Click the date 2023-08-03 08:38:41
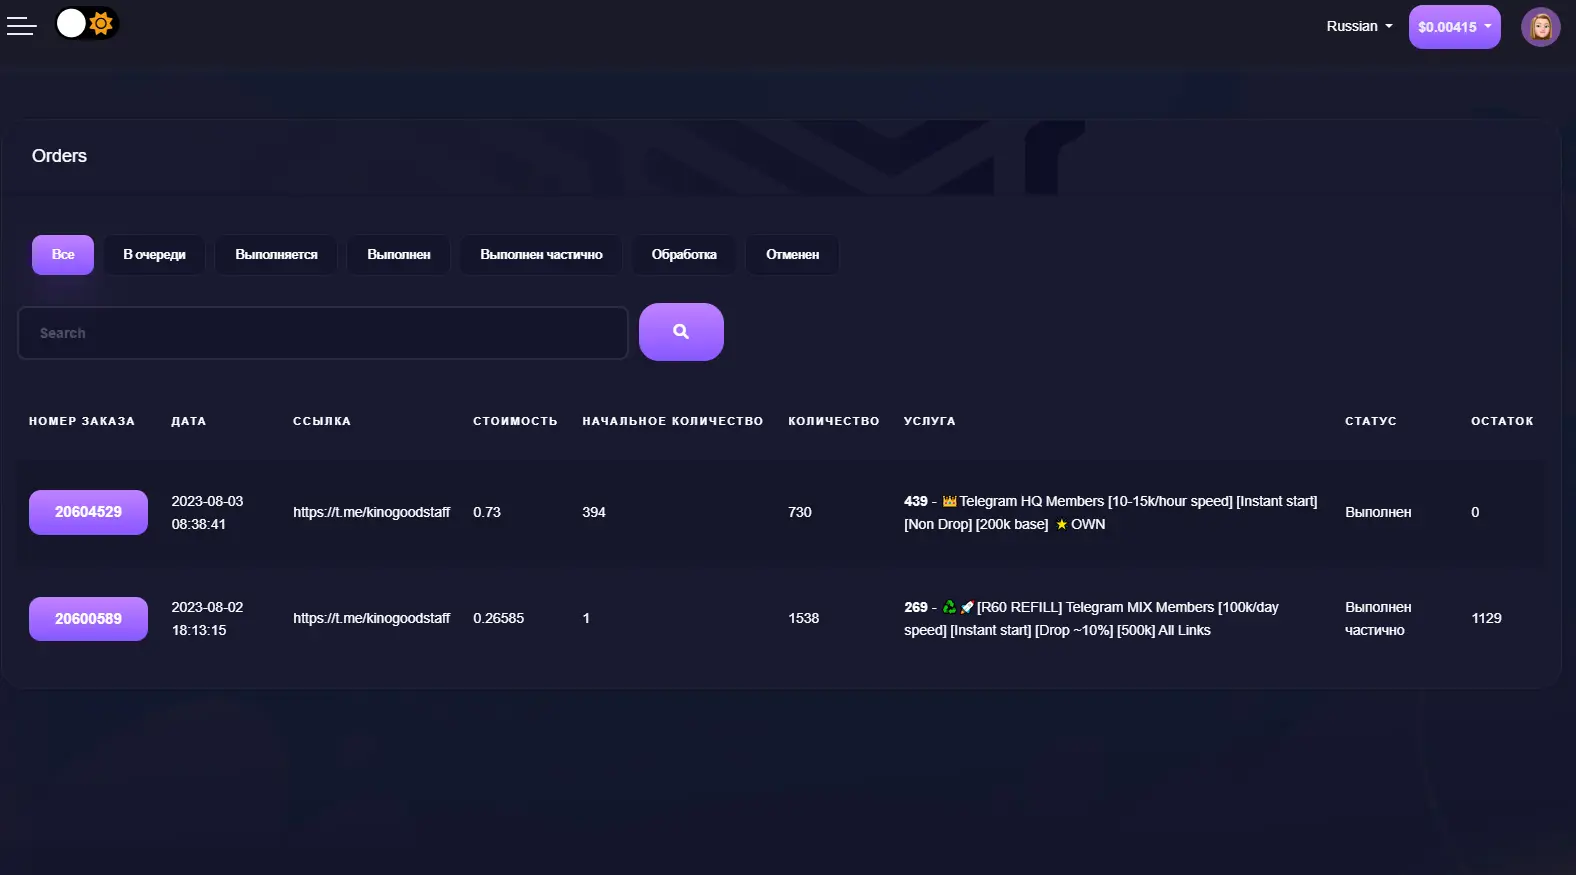The image size is (1576, 875). [x=207, y=512]
